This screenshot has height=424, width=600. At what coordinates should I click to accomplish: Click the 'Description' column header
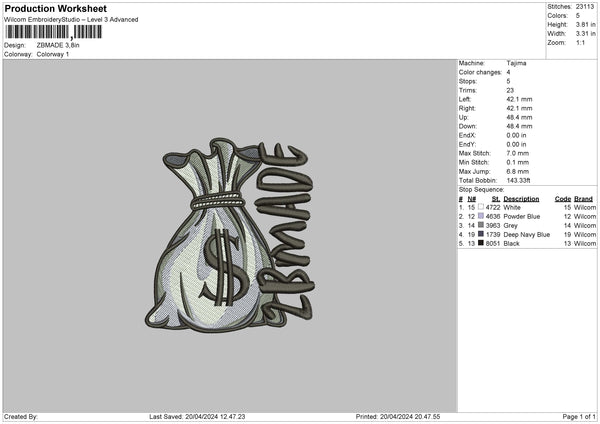[x=521, y=199]
